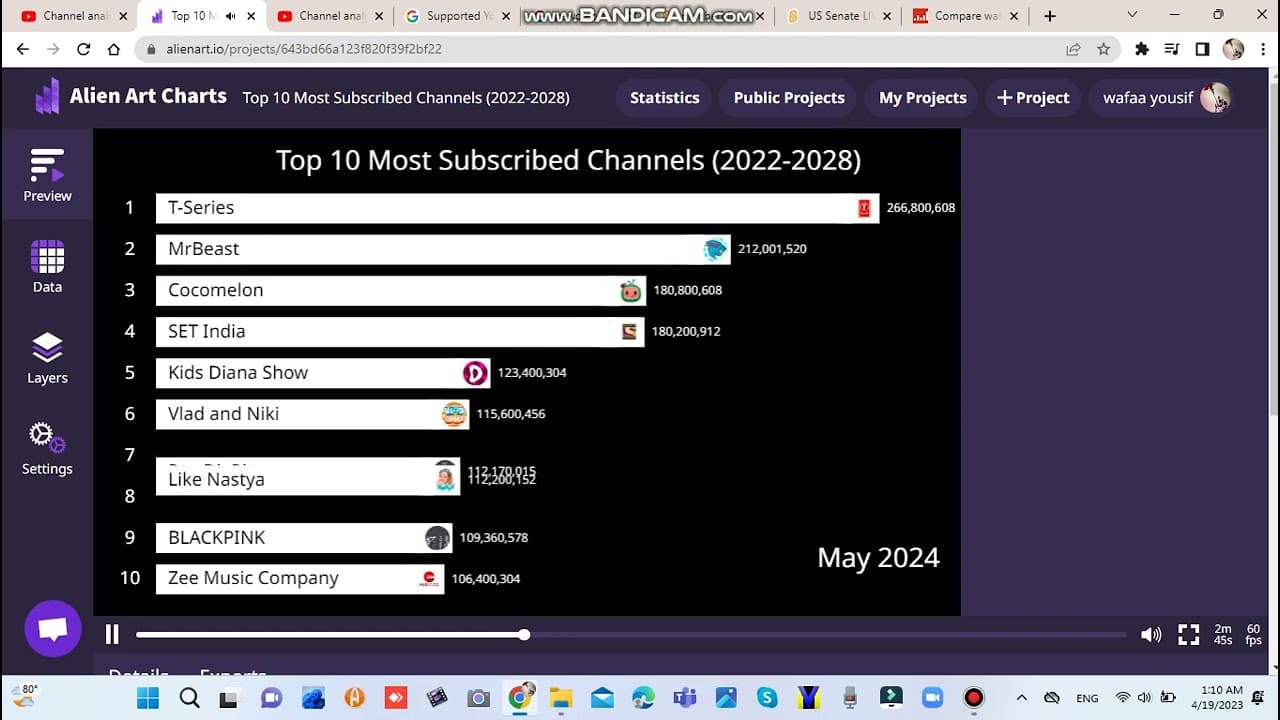This screenshot has height=720, width=1280.
Task: Mute audio icon on Top 10 tab
Action: click(231, 16)
